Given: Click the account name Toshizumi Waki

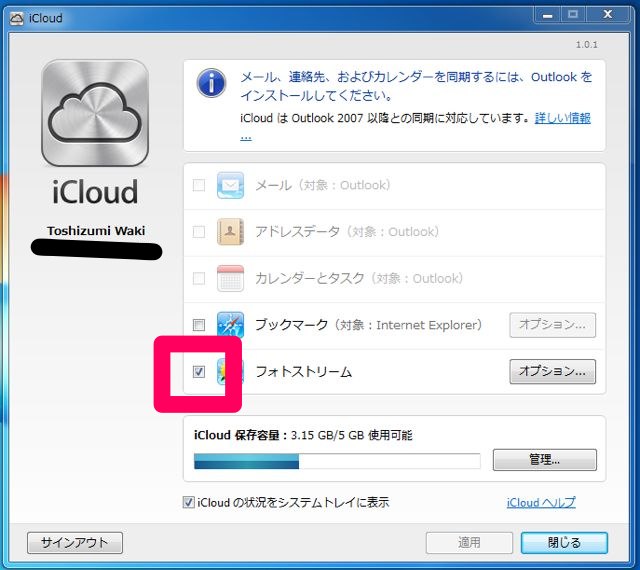Looking at the screenshot, I should [96, 231].
